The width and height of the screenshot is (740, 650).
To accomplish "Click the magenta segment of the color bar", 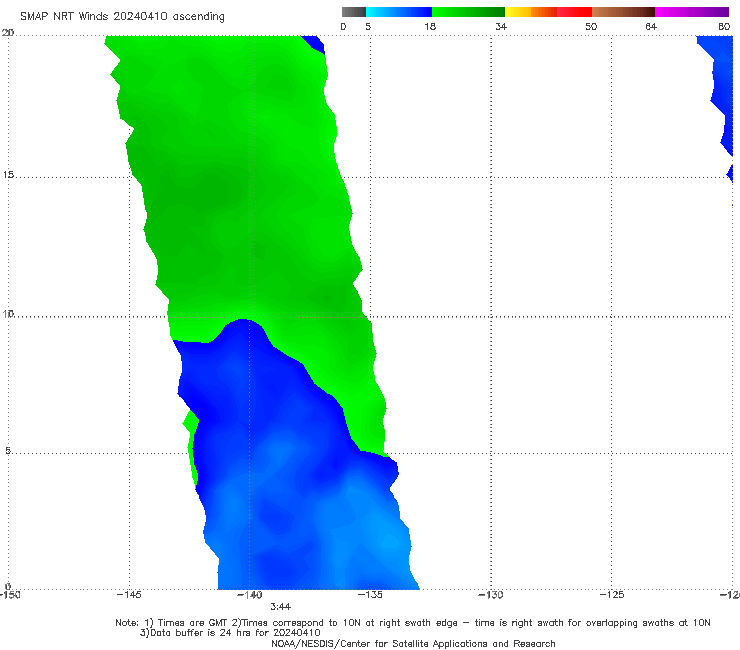I will (x=692, y=12).
